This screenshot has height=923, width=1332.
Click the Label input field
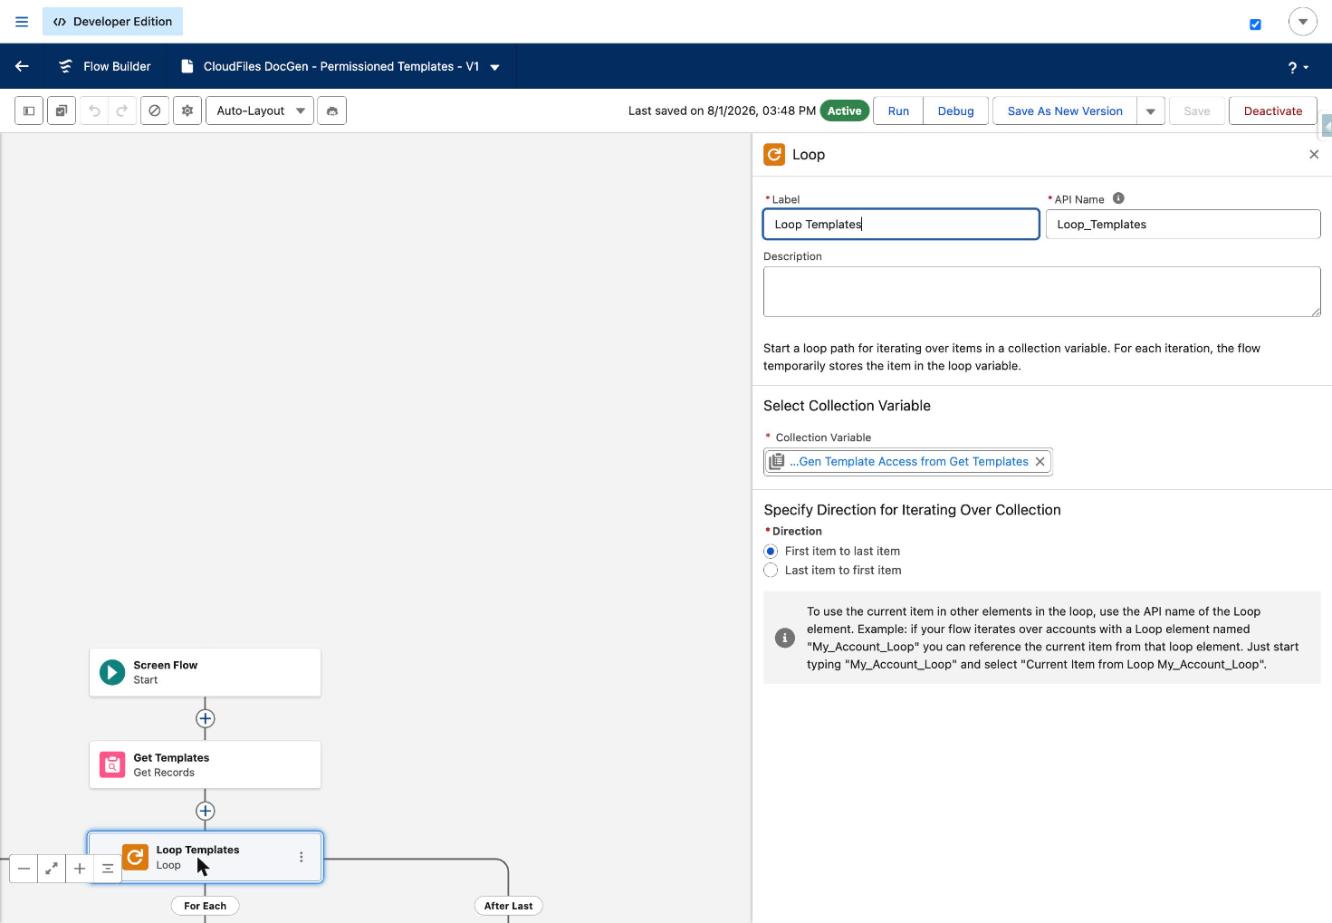tap(901, 224)
